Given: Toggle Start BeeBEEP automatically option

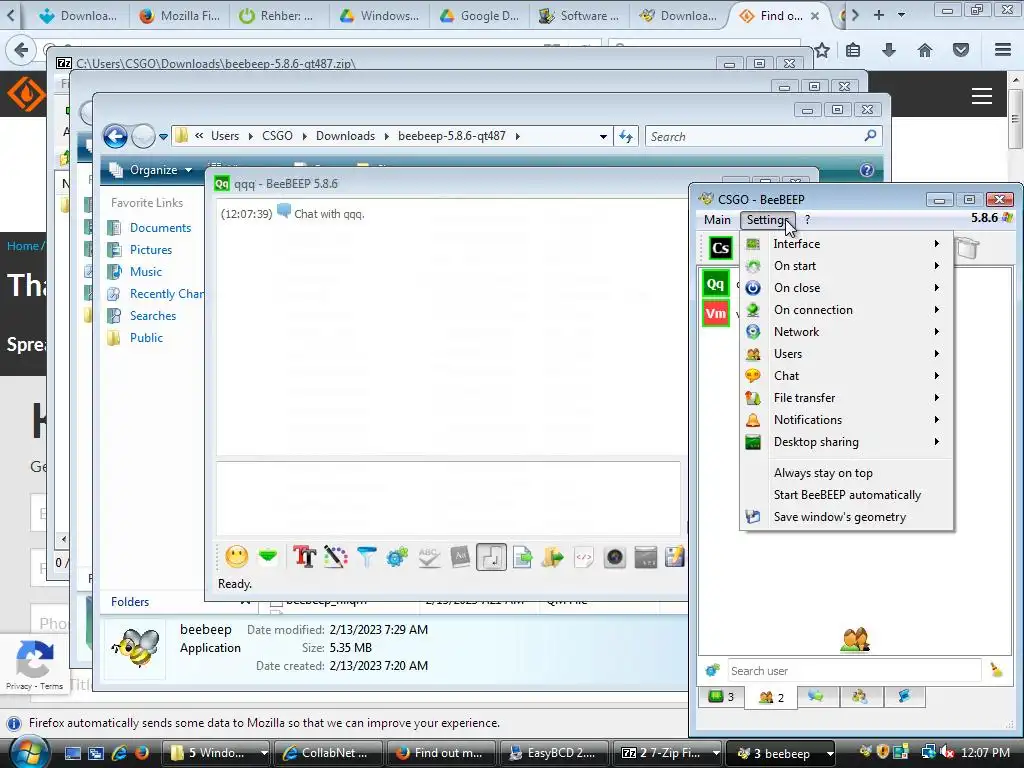Looking at the screenshot, I should click(x=846, y=495).
